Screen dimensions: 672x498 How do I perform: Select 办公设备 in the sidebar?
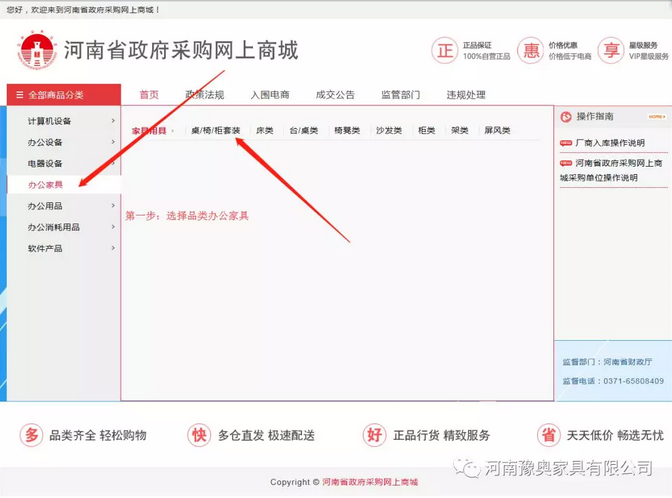click(x=45, y=142)
